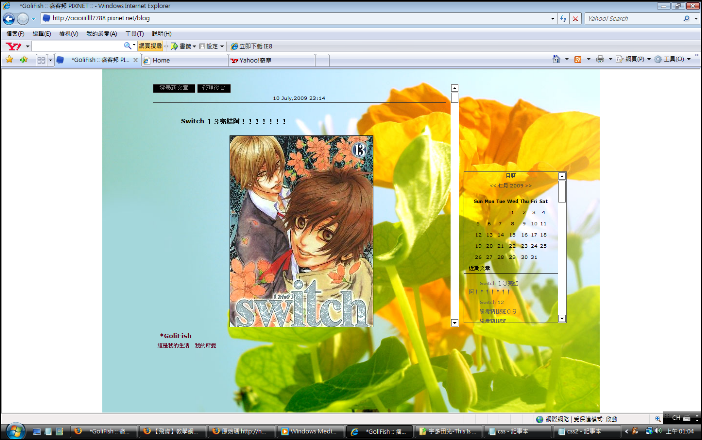
Task: Switch to the css - Notepad taskbar window
Action: 517,431
